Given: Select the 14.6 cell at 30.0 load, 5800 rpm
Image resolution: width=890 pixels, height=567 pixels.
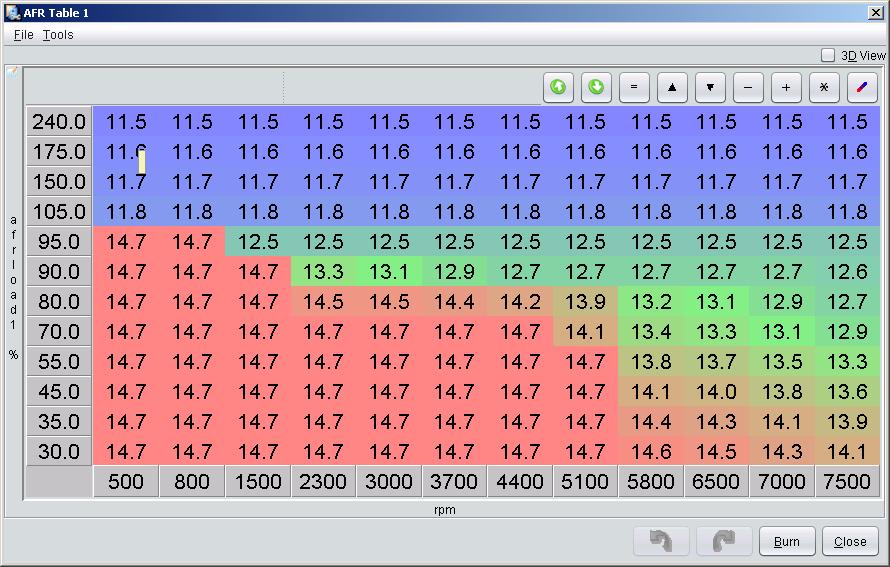Looking at the screenshot, I should coord(651,451).
